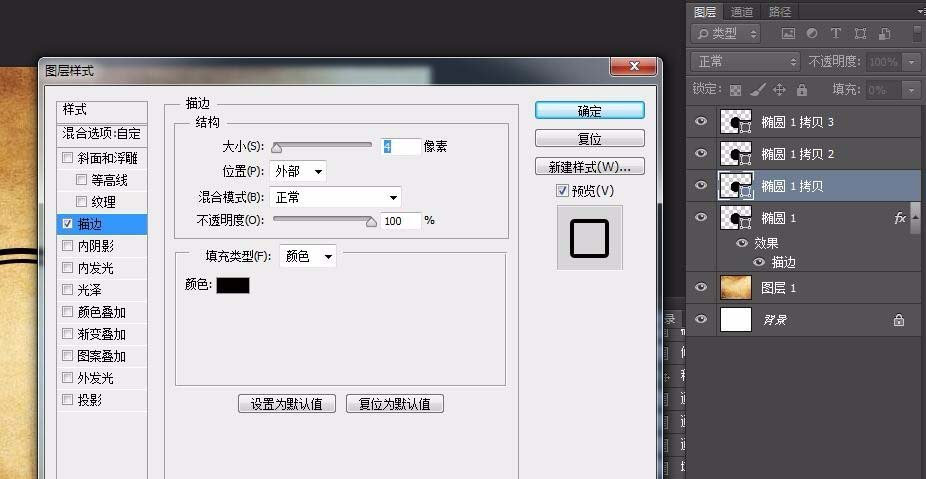Open the Layers panel 不透明度 arrow
The height and width of the screenshot is (479, 926).
(912, 61)
